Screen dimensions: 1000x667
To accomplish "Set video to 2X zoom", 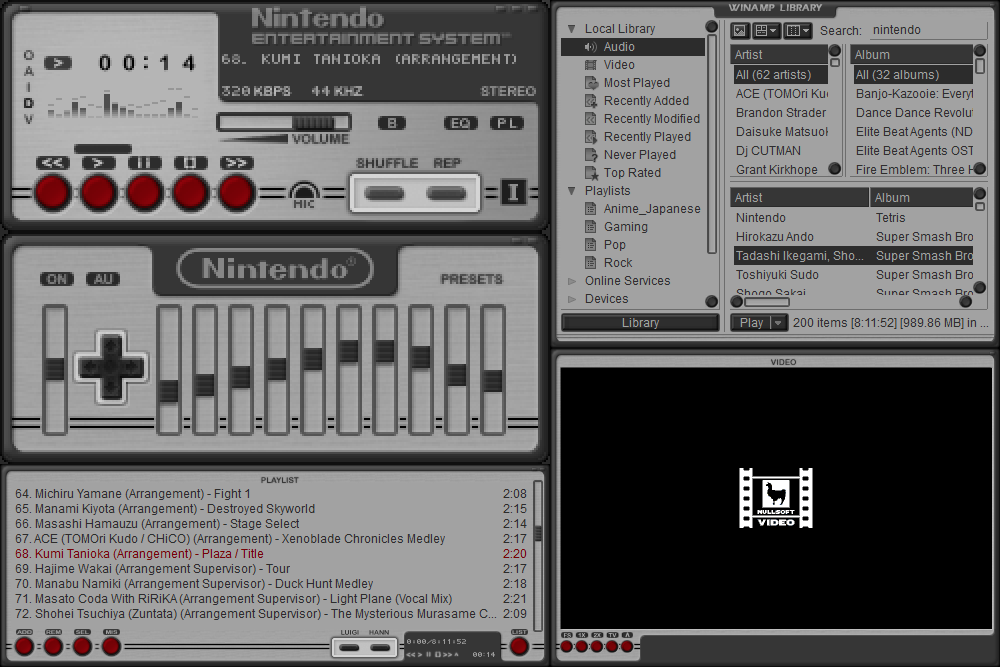I will (596, 647).
